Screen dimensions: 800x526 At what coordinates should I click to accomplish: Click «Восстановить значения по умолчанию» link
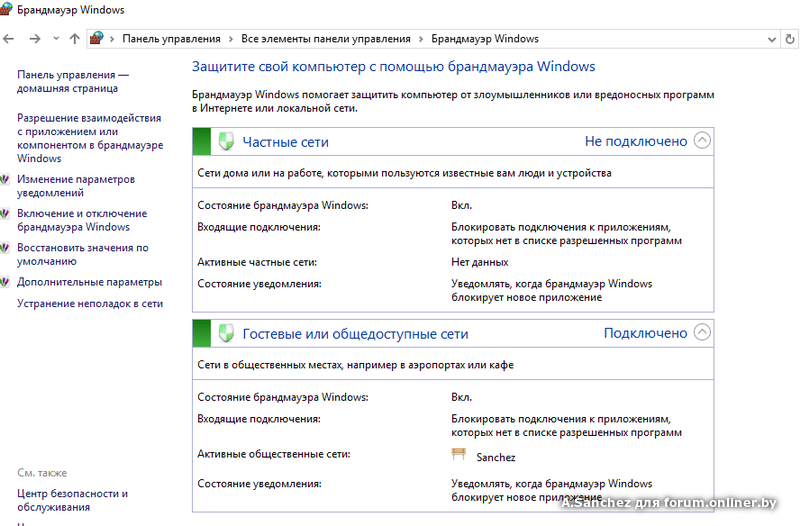pos(83,254)
